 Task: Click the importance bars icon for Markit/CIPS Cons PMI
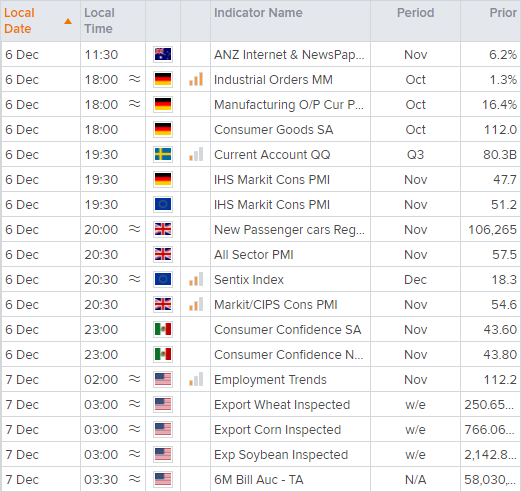(196, 304)
